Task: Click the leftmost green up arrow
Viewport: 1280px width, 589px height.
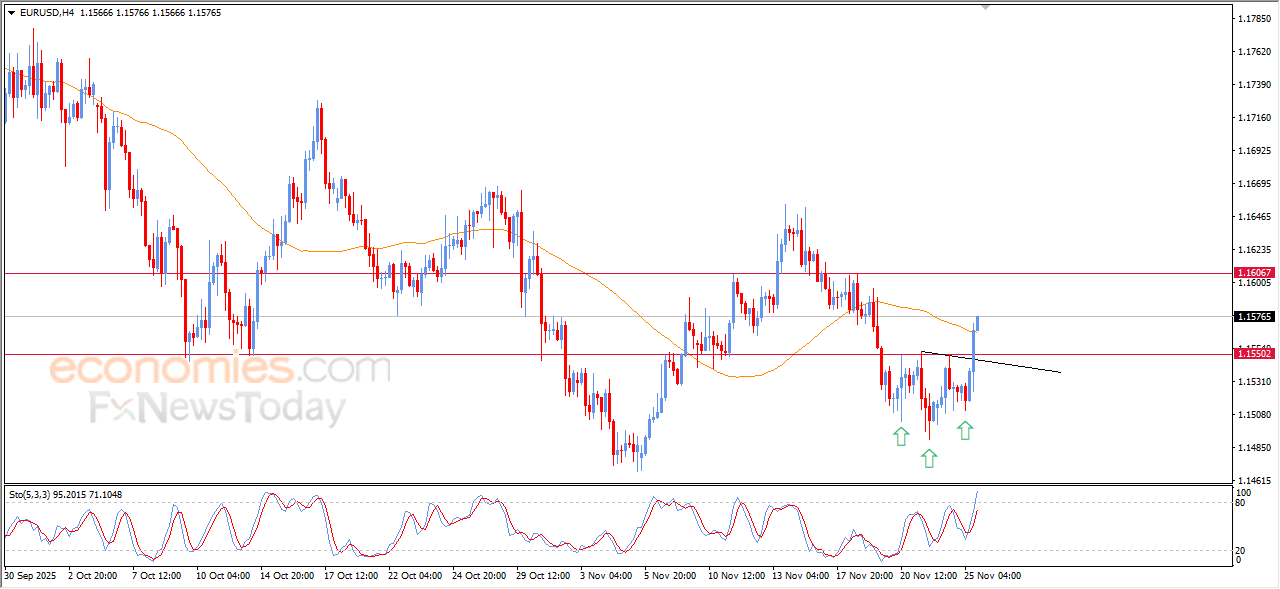Action: pos(901,435)
